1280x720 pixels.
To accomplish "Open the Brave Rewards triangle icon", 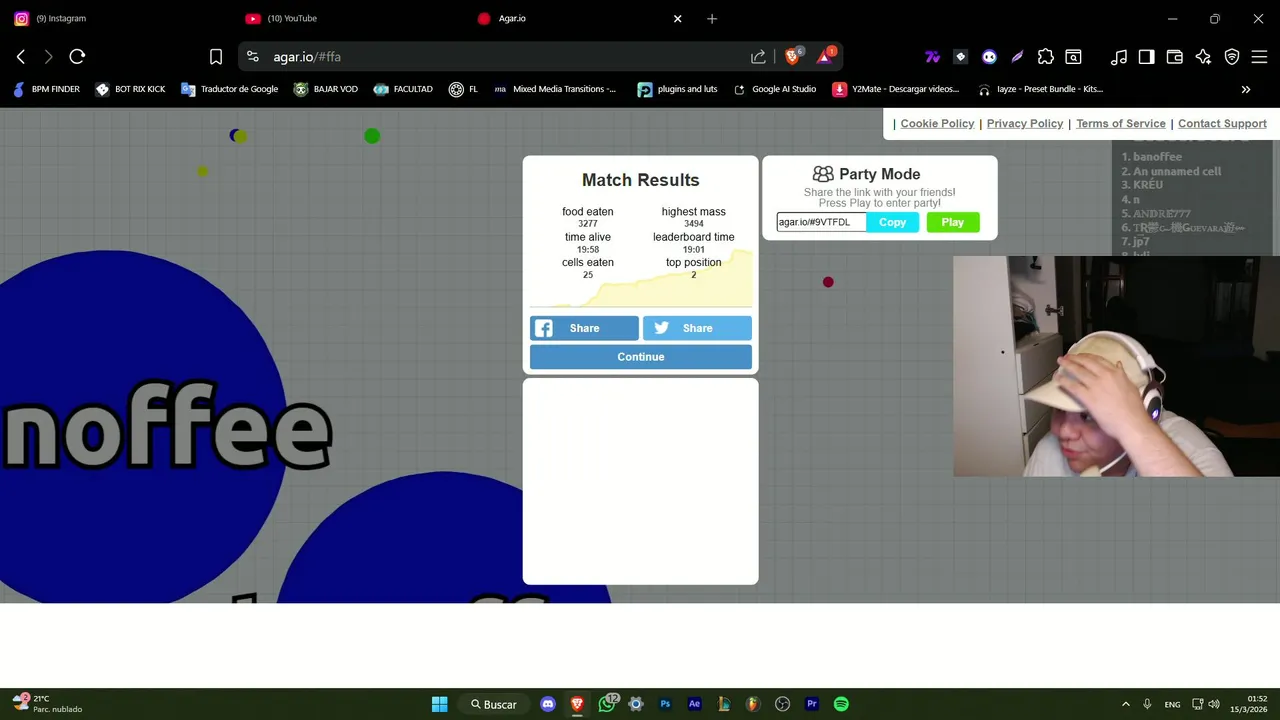I will tap(825, 57).
